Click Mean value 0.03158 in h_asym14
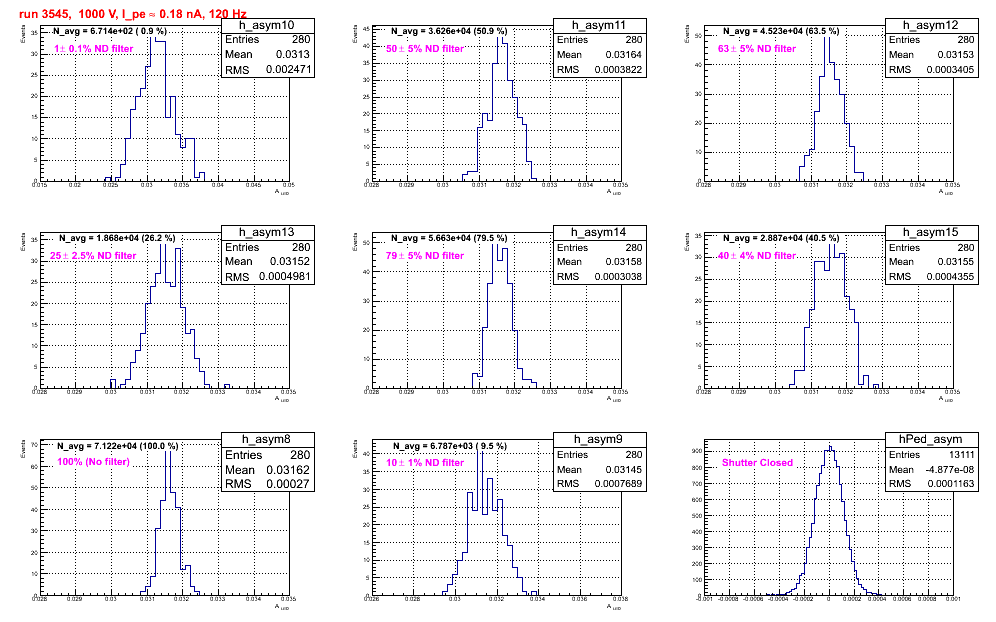This screenshot has width=996, height=622. (623, 261)
